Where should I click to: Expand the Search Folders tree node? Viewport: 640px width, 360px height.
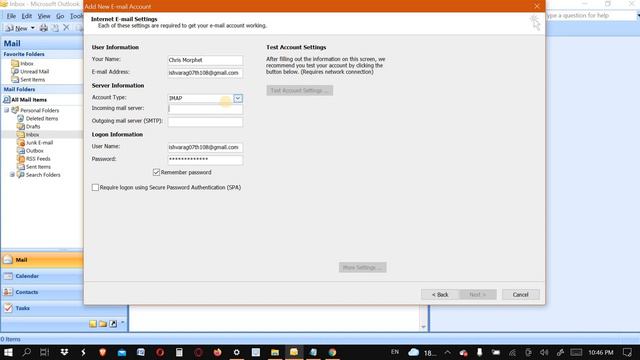[x=12, y=175]
